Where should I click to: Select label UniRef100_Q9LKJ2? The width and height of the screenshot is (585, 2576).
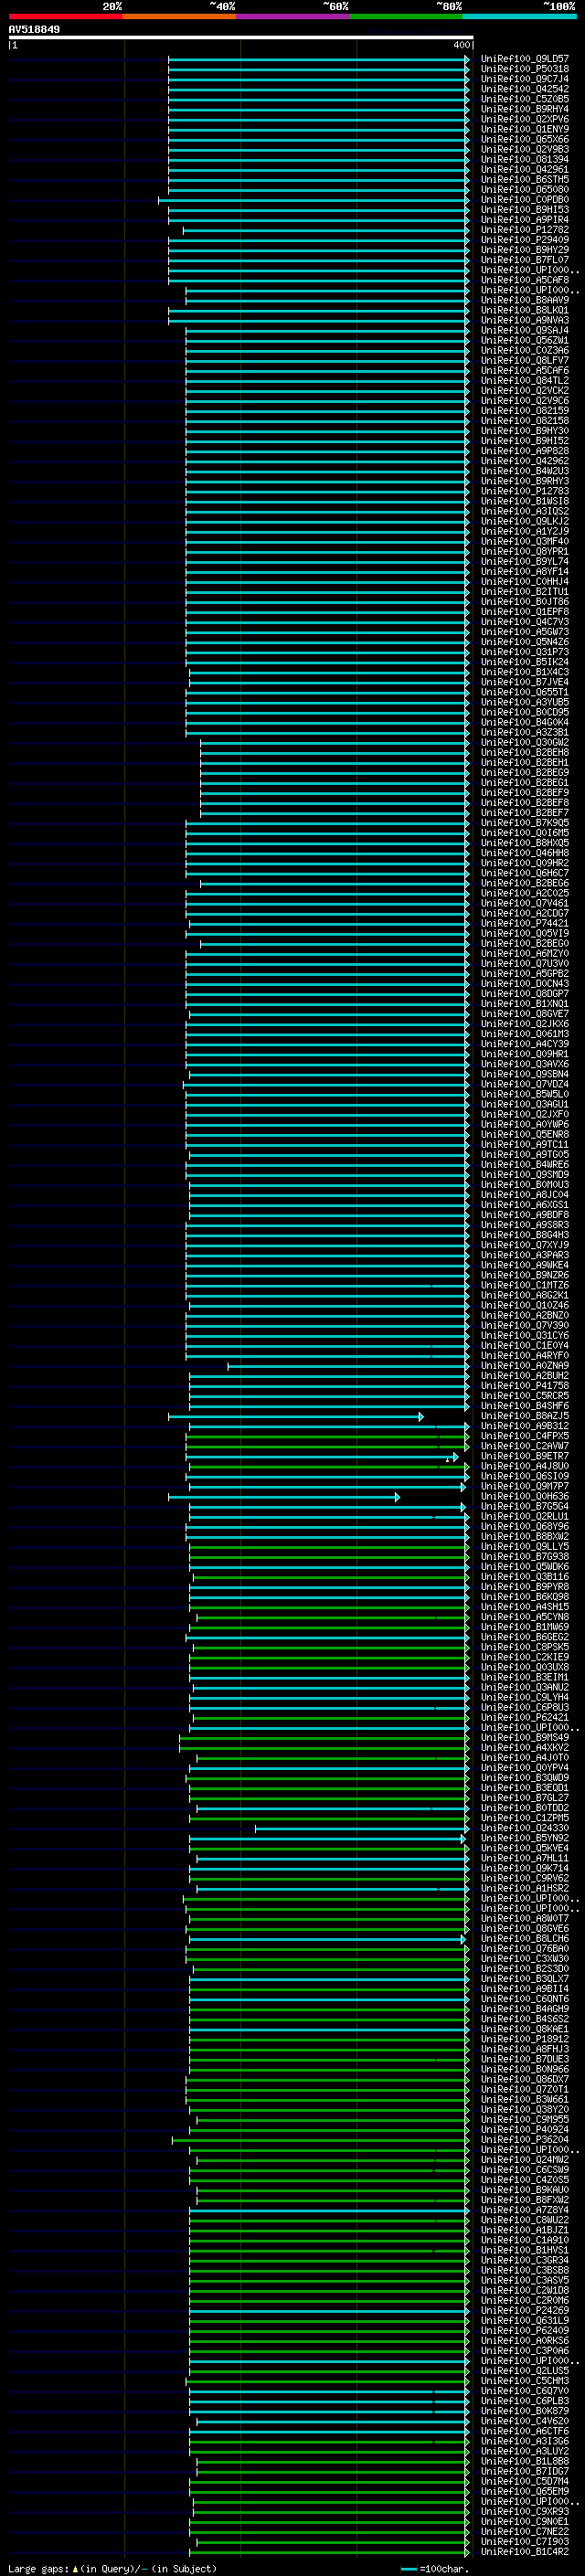coord(524,521)
